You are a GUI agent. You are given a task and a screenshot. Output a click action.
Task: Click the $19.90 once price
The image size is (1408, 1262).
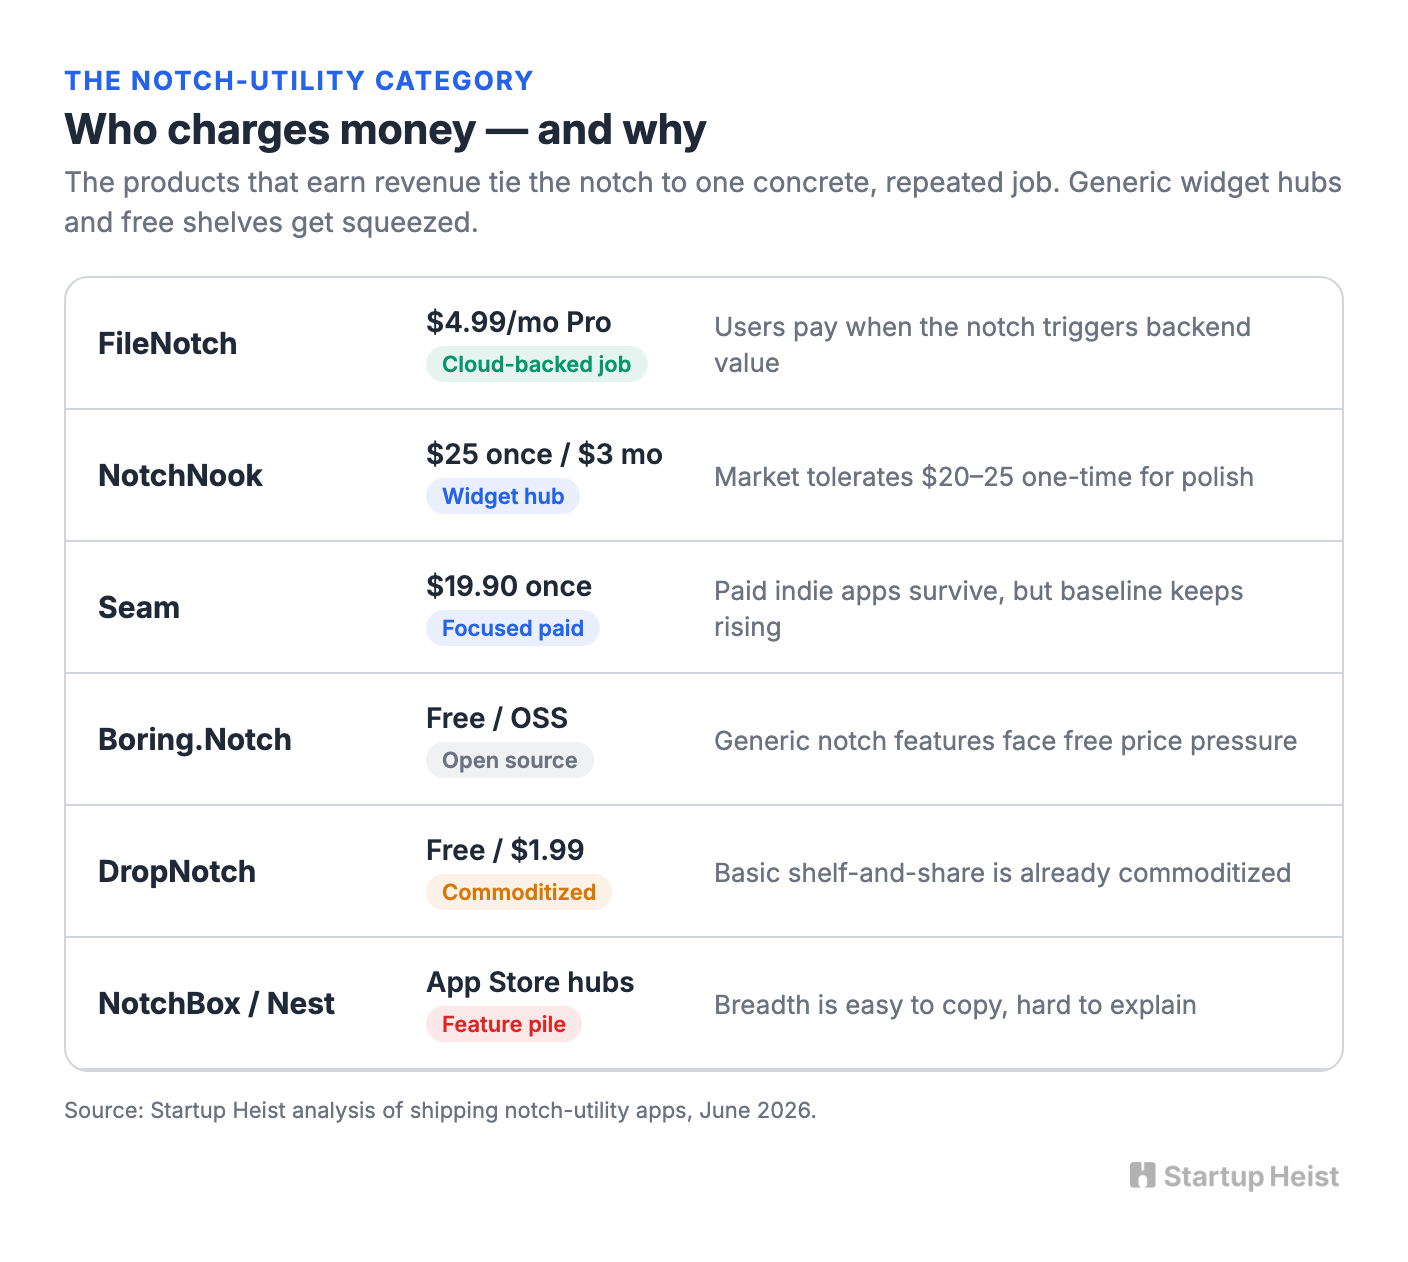pyautogui.click(x=509, y=586)
